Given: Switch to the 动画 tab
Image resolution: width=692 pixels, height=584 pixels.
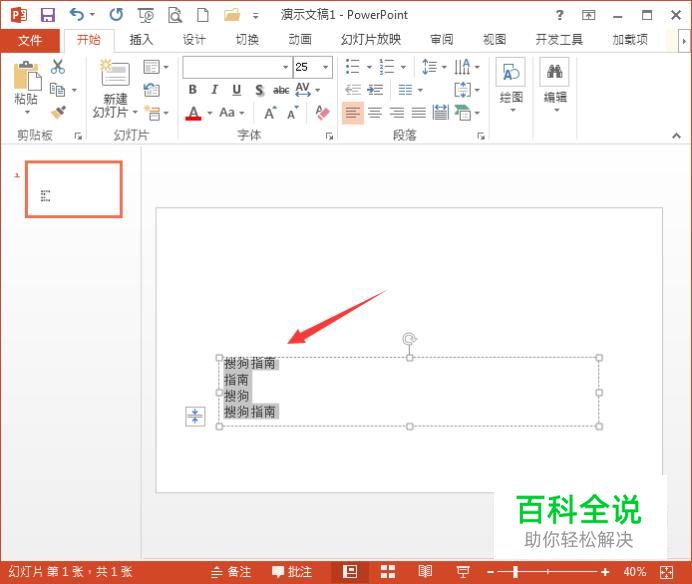Looking at the screenshot, I should pos(300,40).
